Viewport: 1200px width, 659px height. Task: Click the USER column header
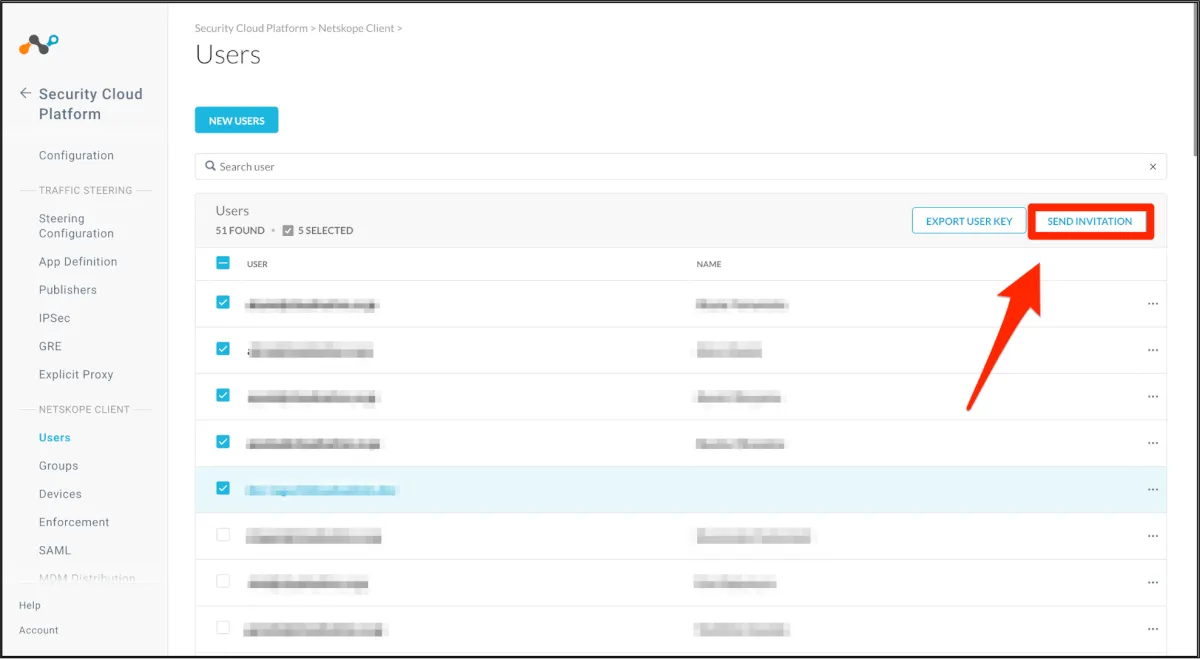pyautogui.click(x=257, y=264)
